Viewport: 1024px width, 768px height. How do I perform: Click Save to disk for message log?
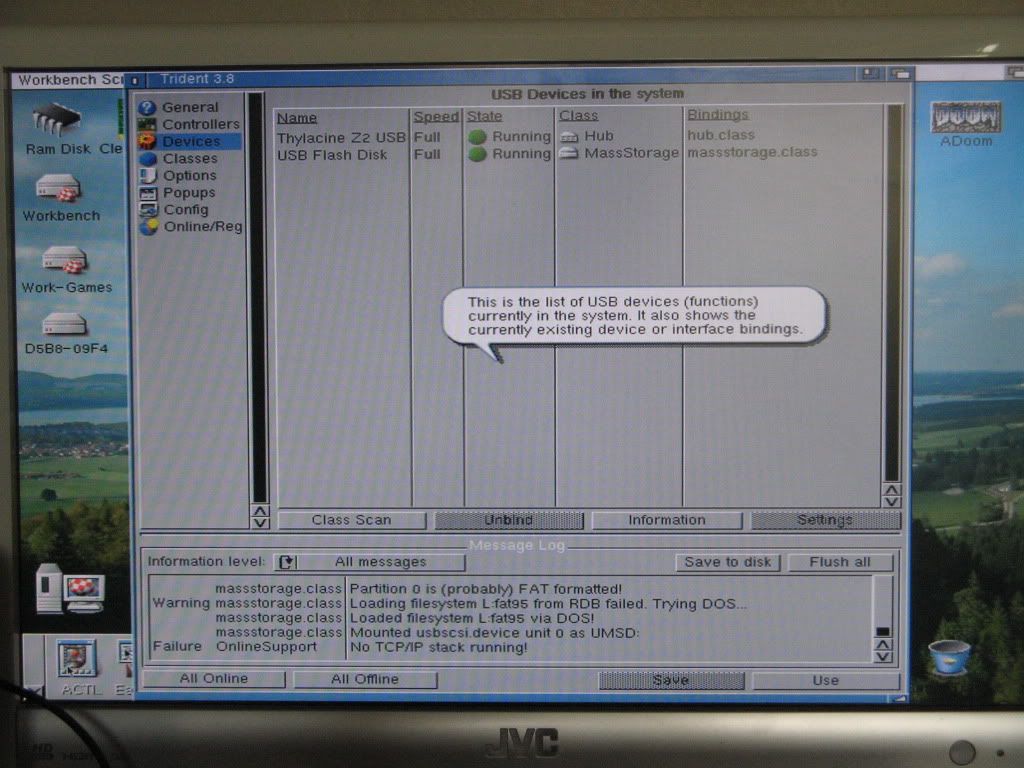(727, 562)
